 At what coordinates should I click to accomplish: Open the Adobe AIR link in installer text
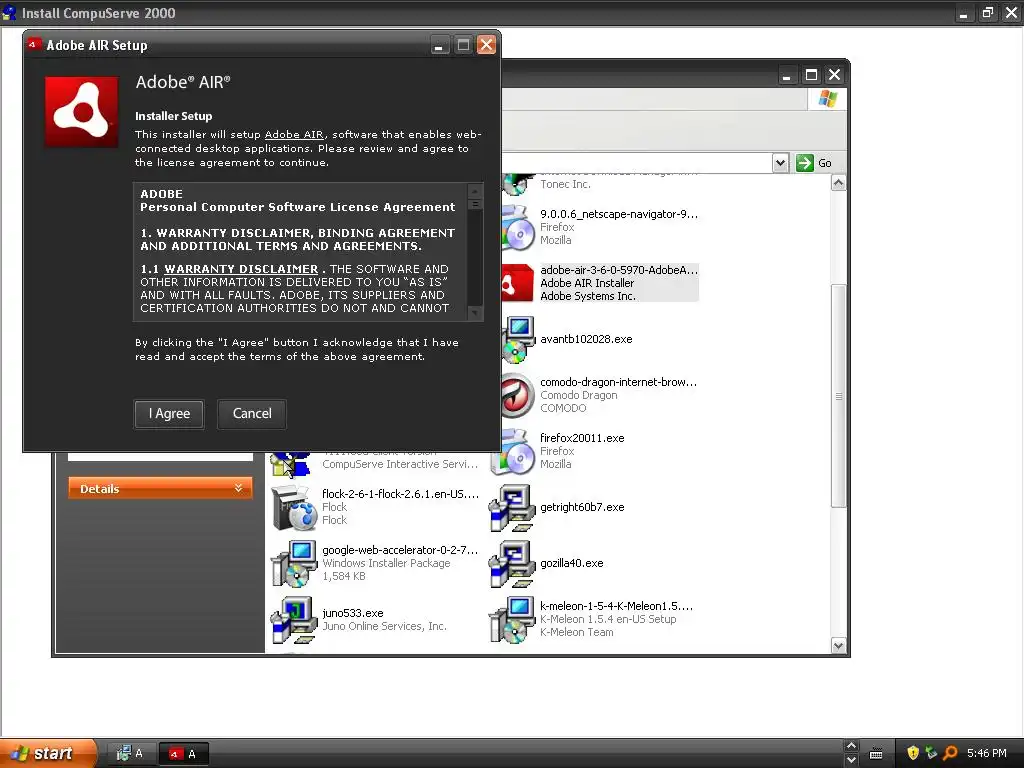(294, 135)
